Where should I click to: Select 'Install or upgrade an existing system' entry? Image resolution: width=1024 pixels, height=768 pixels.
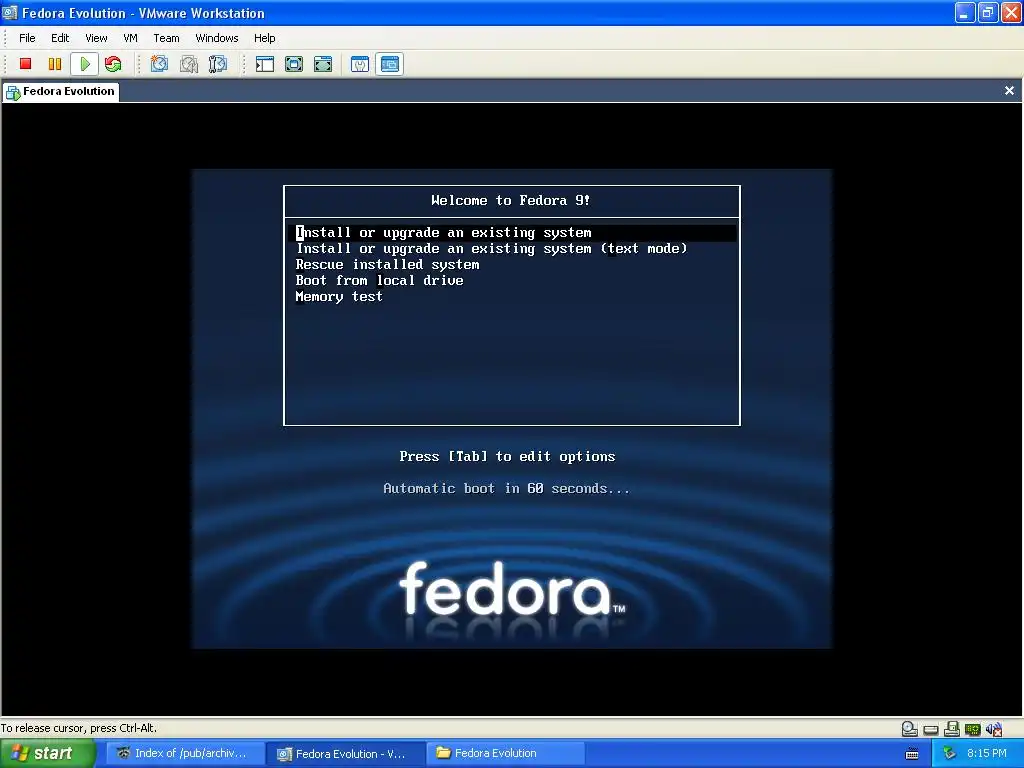point(513,232)
